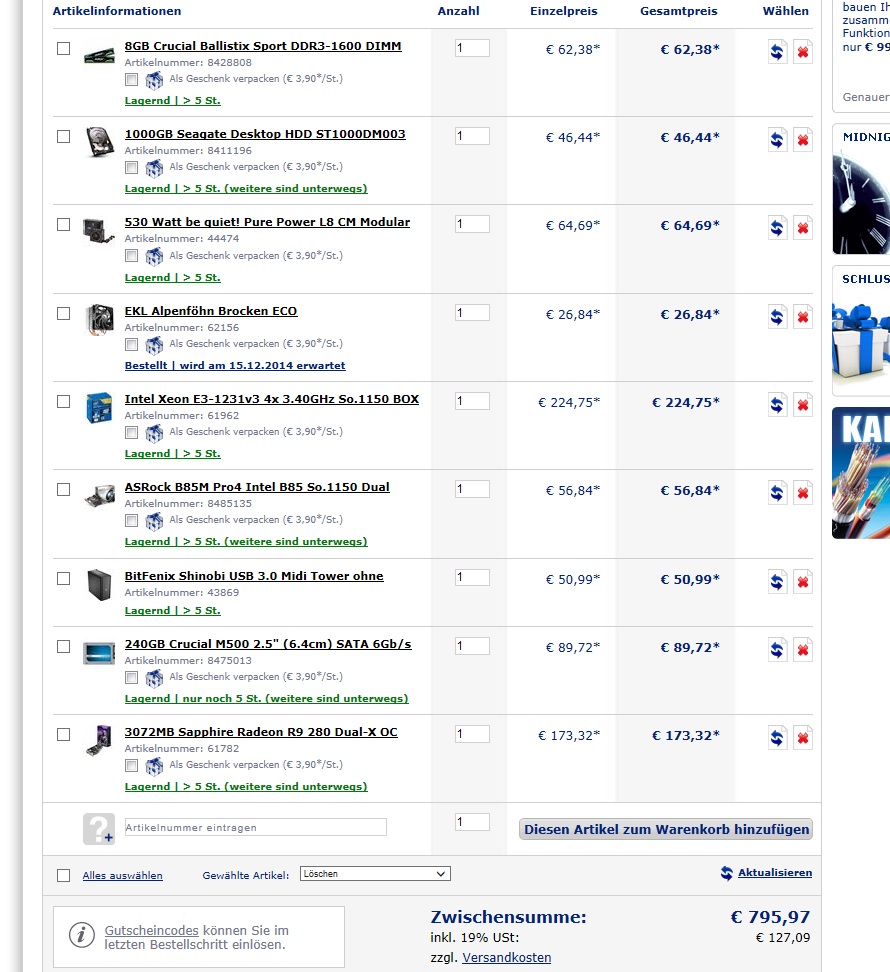Open 8GB Crucial Ballistix Sport product link
This screenshot has height=972, width=890.
click(x=263, y=46)
